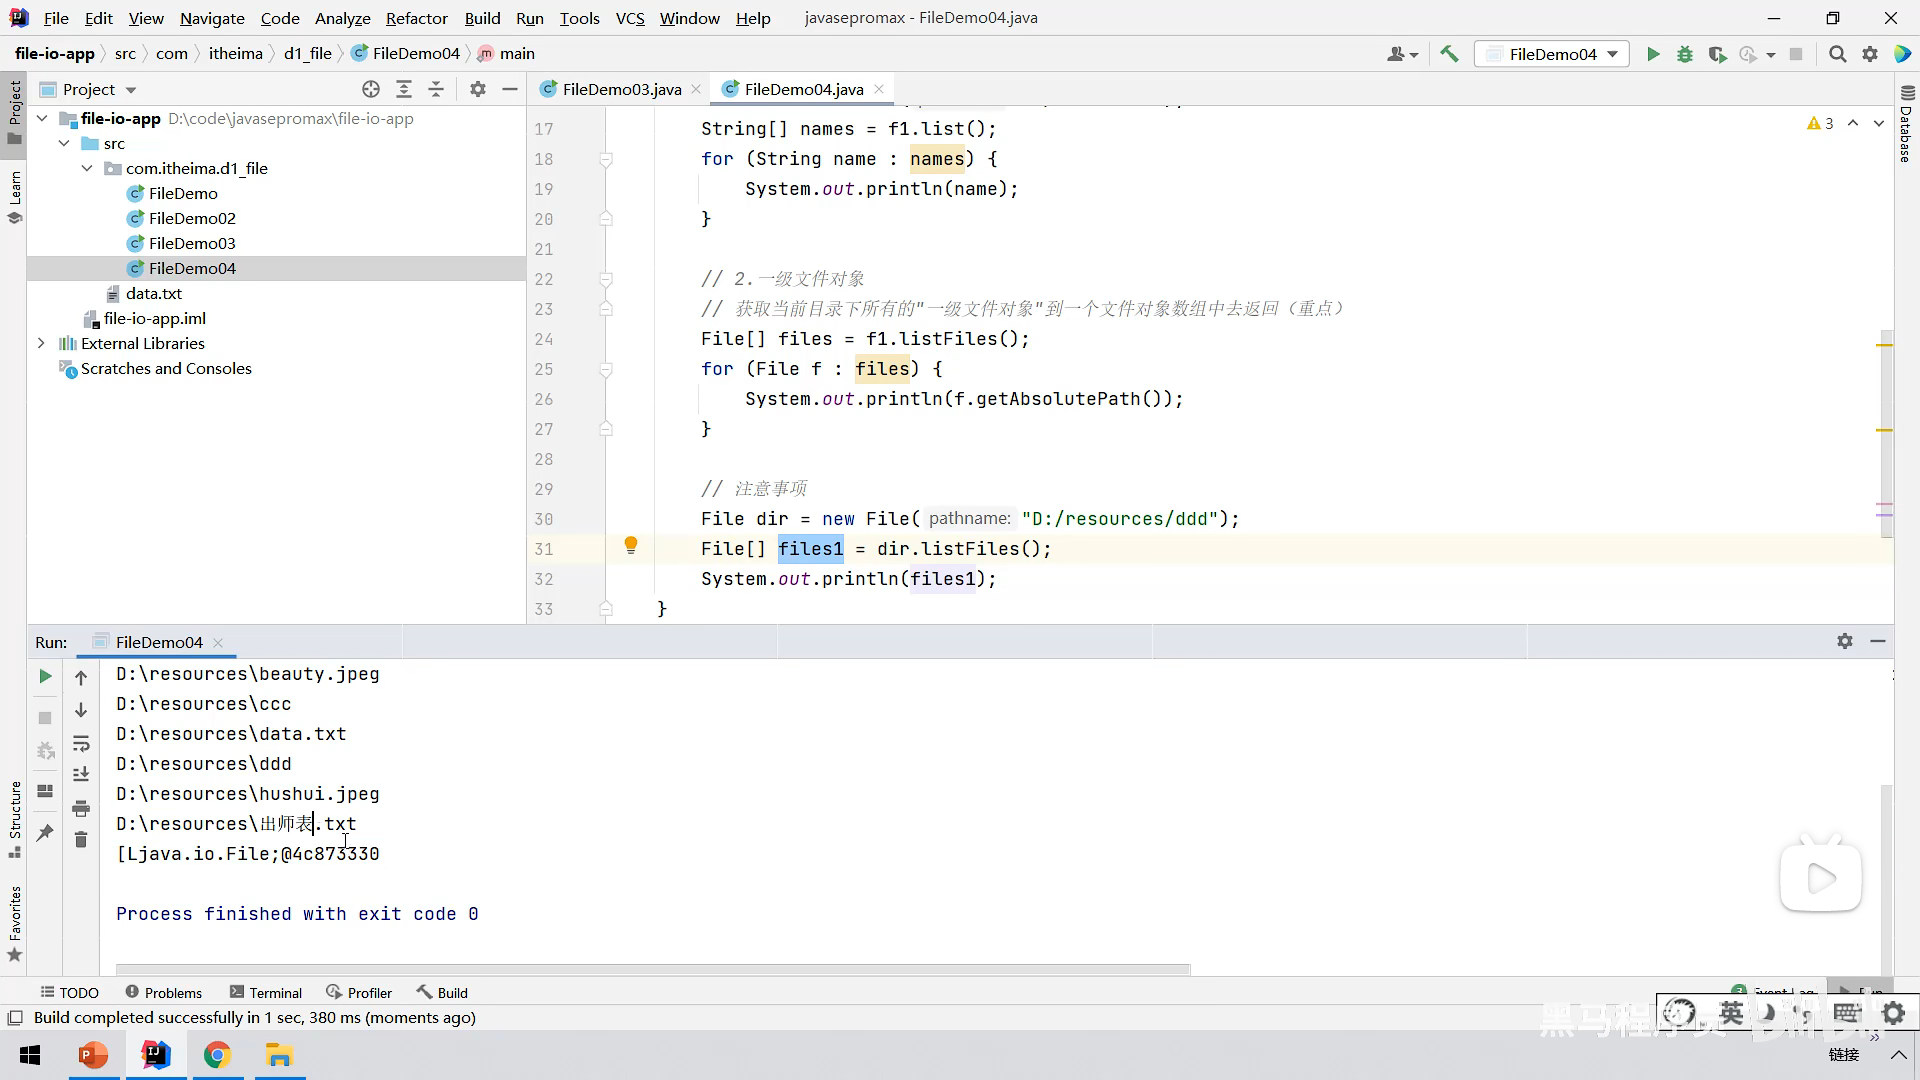Open the FileDemo04 run configuration dropdown
Viewport: 1920px width, 1080px height.
click(1551, 54)
